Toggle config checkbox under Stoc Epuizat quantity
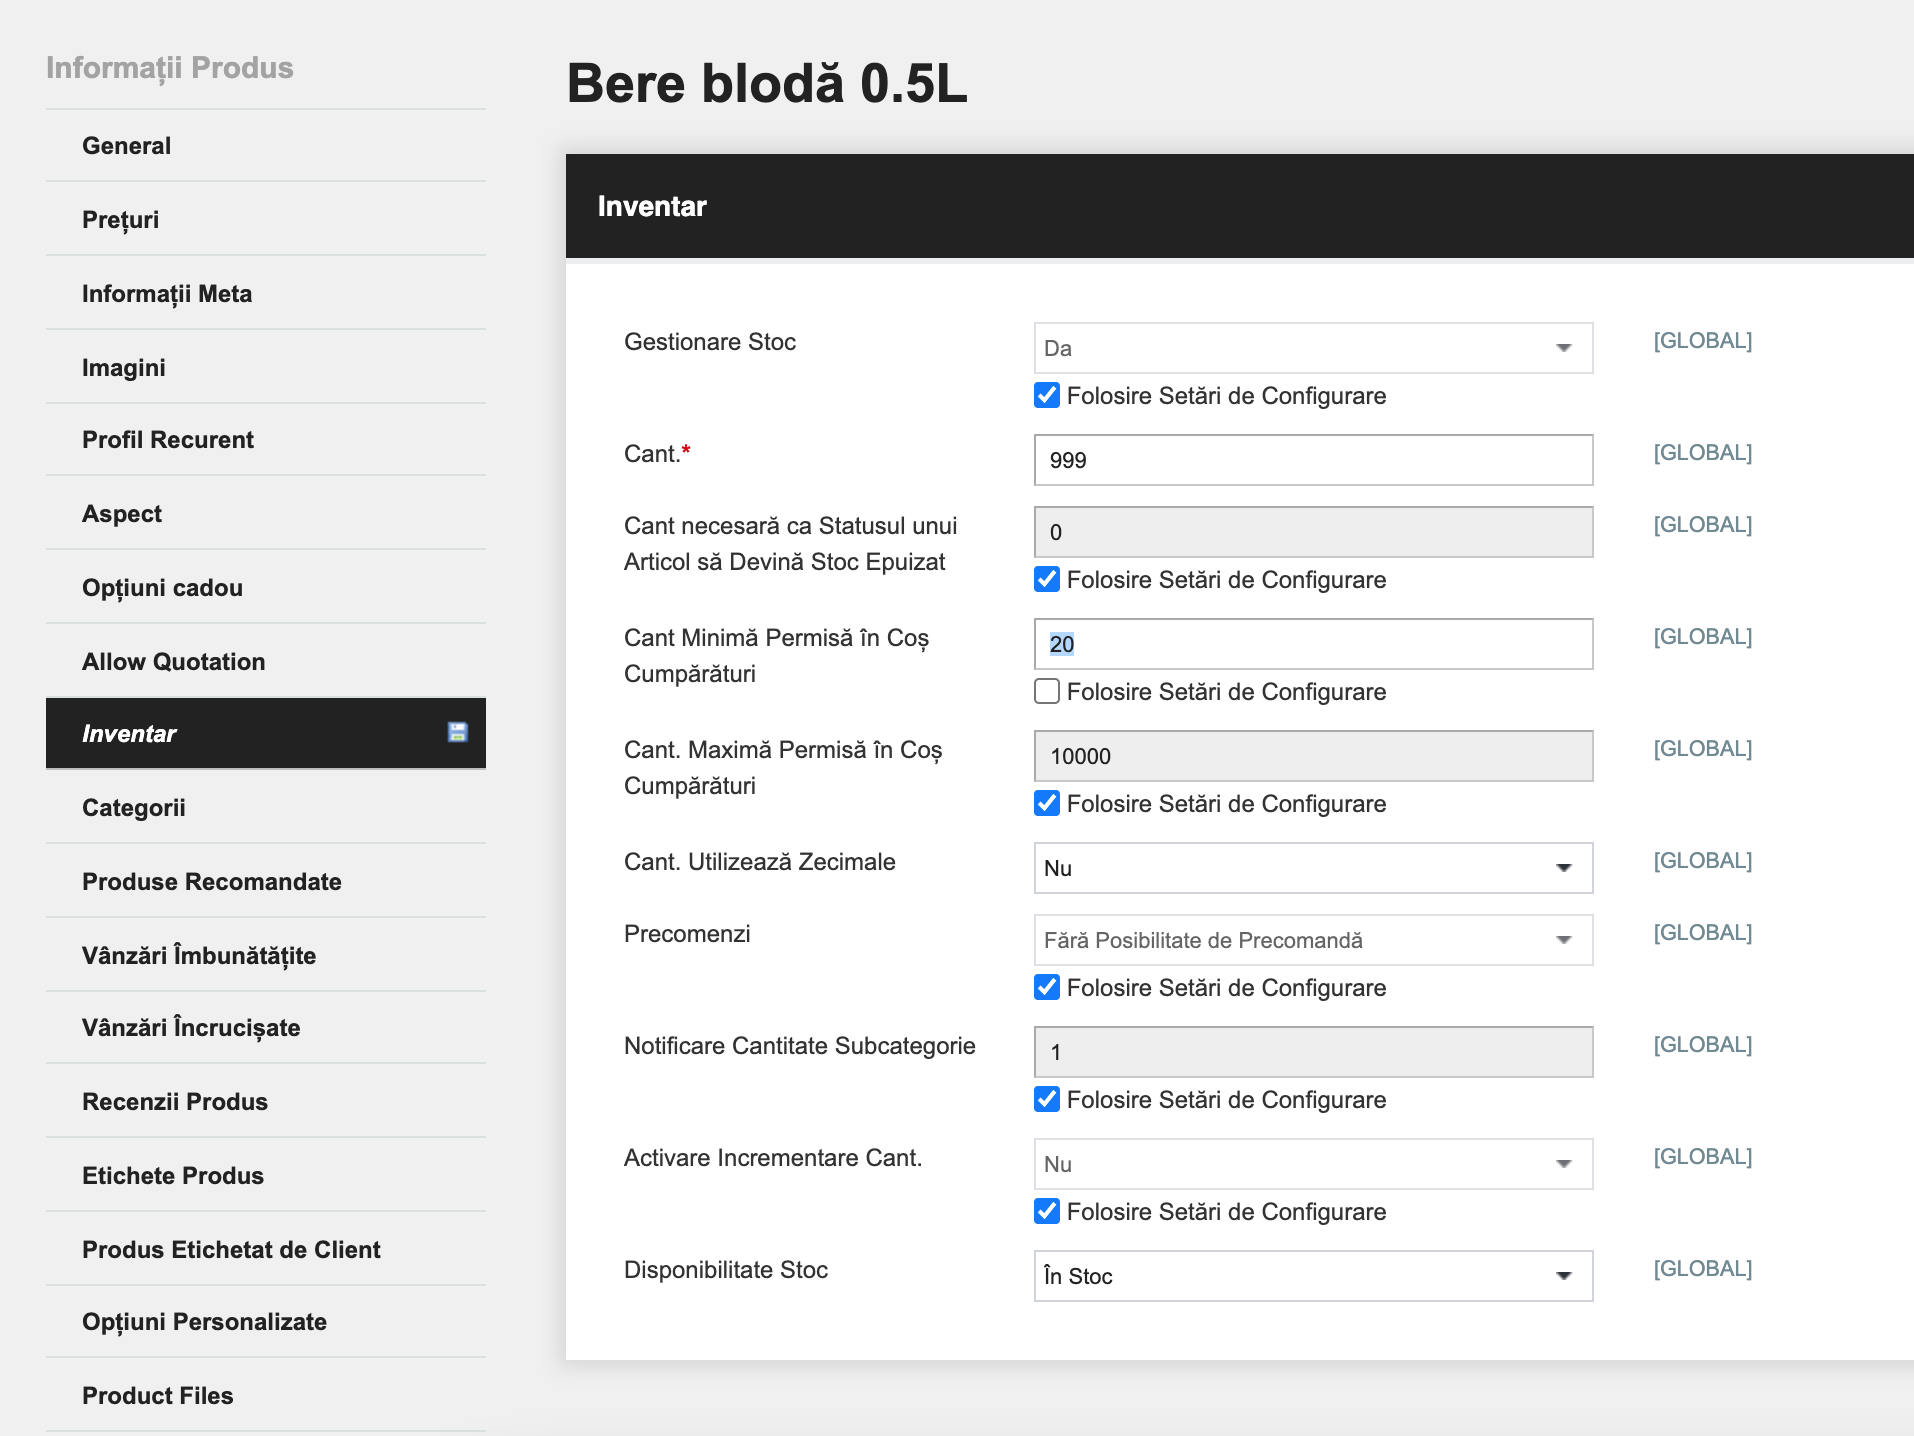Screen dimensions: 1914x1436 [x=1047, y=579]
